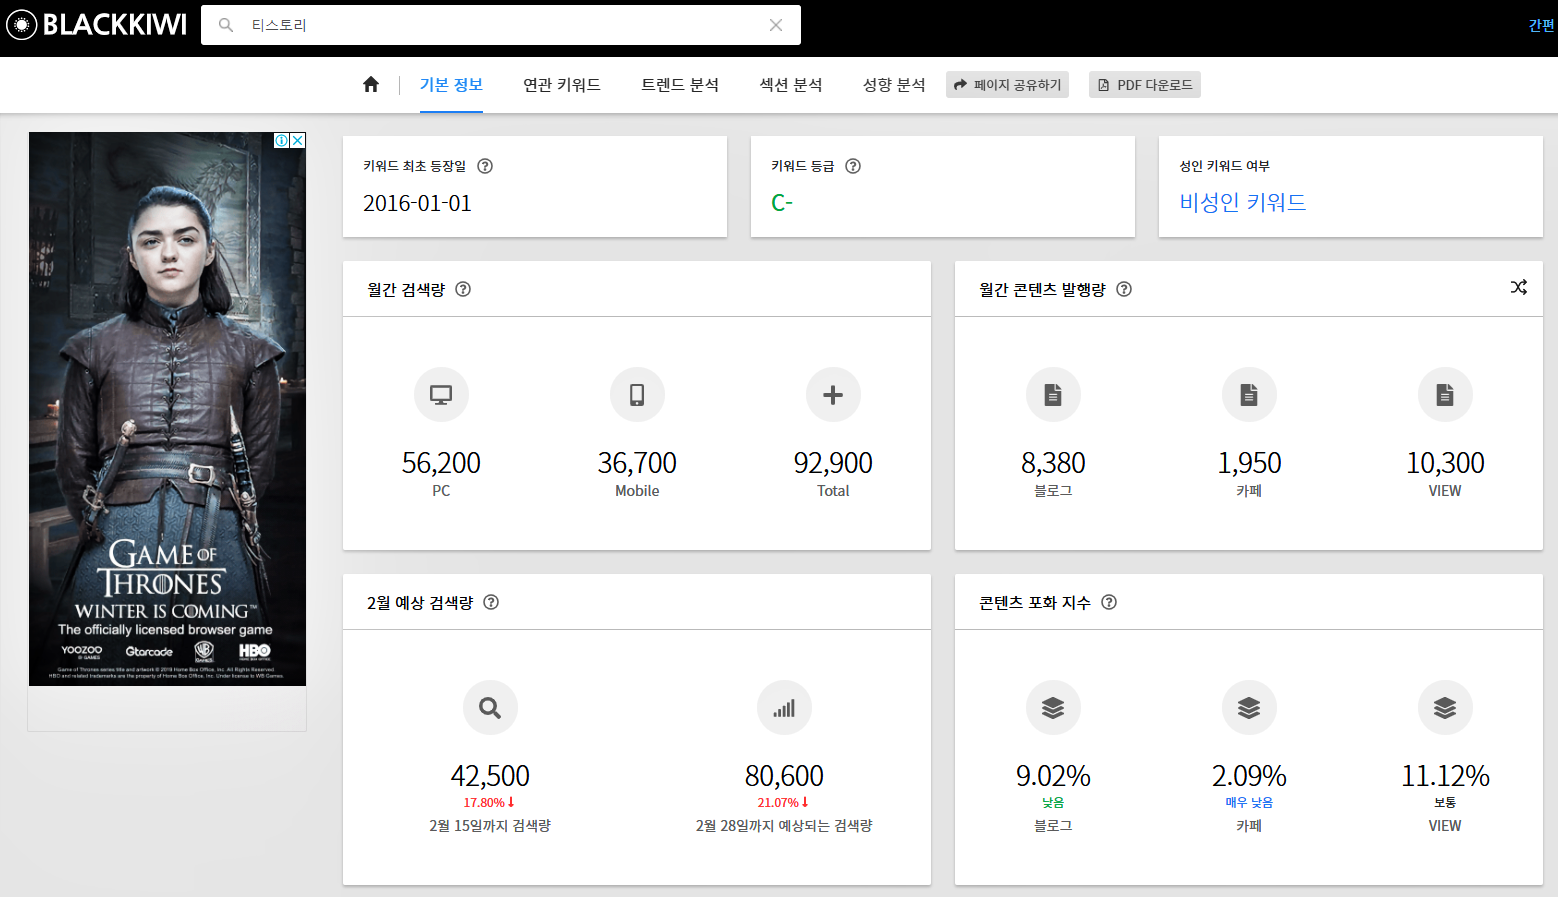
Task: Click the 페이지 공유하기 button
Action: click(x=1007, y=85)
